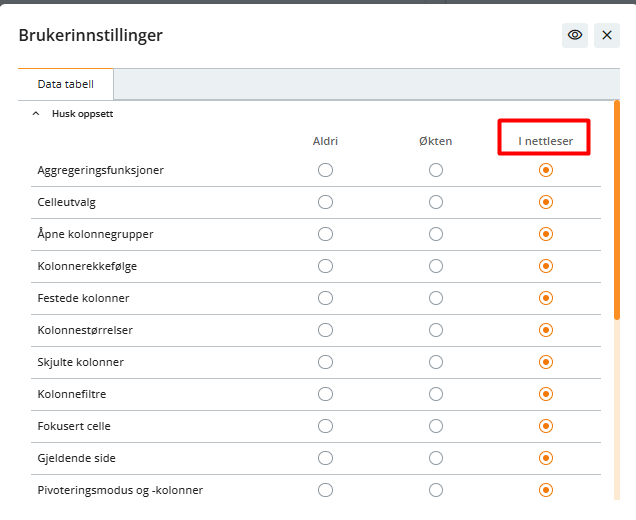The width and height of the screenshot is (636, 520).
Task: Select I nettleser for Celleutvalg
Action: tap(546, 202)
